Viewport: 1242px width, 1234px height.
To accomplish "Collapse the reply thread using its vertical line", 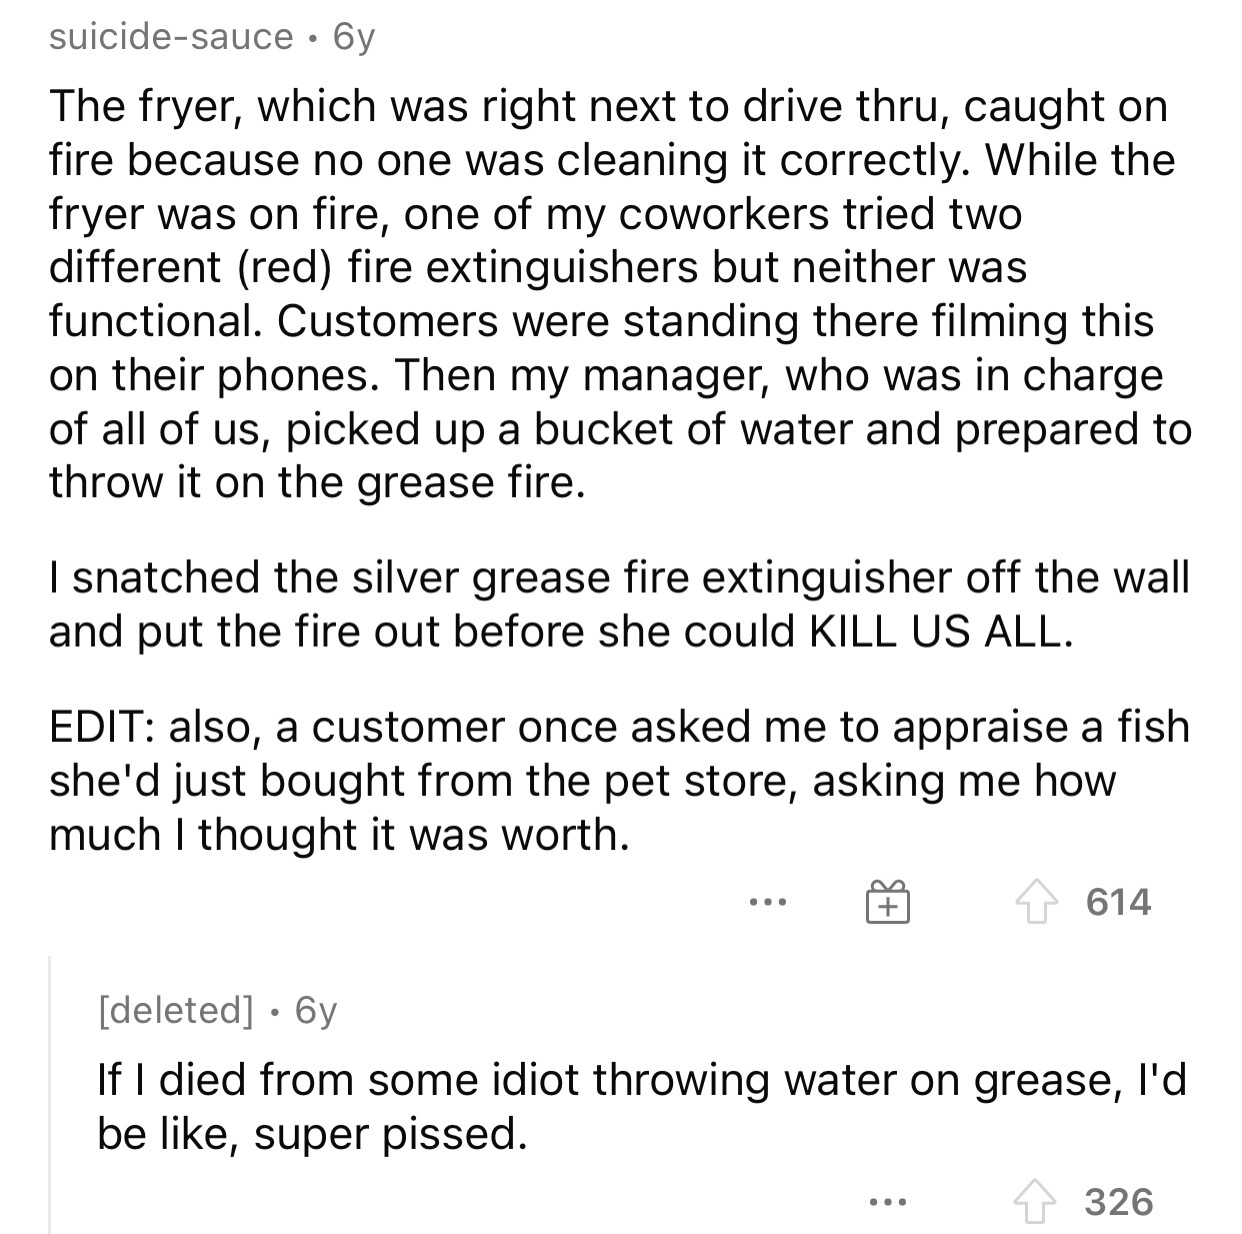I will coord(50,1094).
